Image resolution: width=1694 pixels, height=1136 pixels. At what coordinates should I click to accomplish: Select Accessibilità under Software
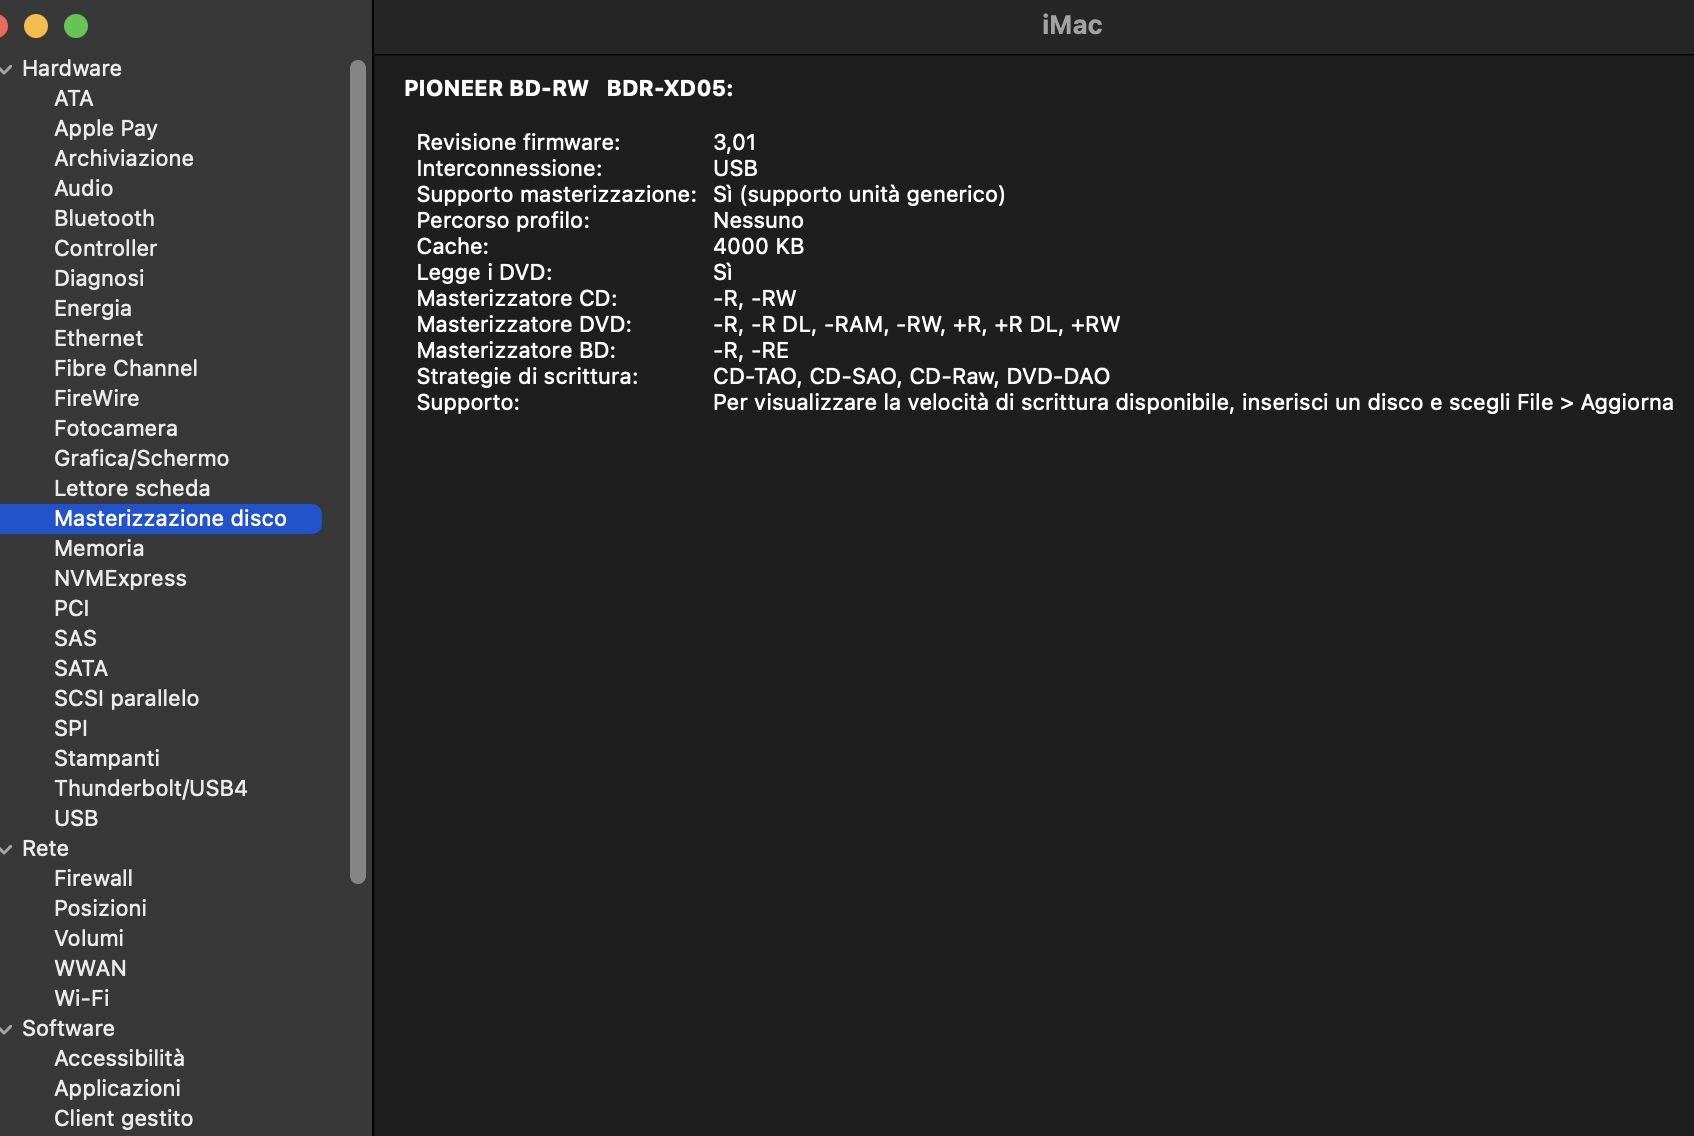point(119,1058)
